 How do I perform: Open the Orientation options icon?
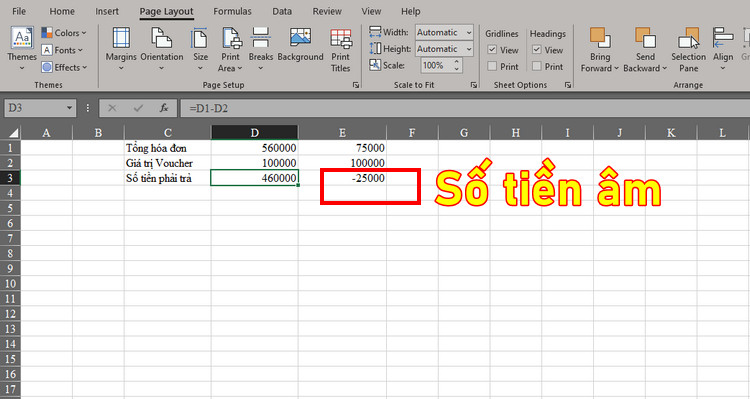click(161, 38)
